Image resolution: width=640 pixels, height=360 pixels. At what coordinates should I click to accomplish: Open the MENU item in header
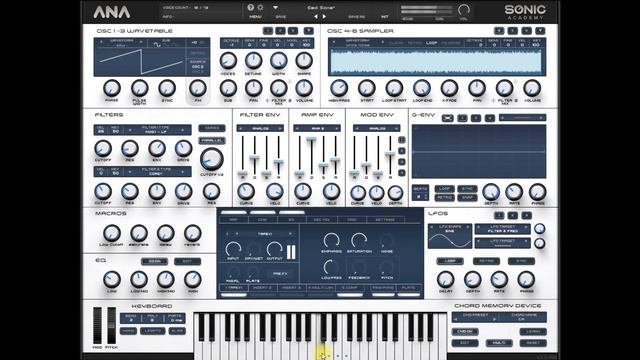click(x=256, y=17)
